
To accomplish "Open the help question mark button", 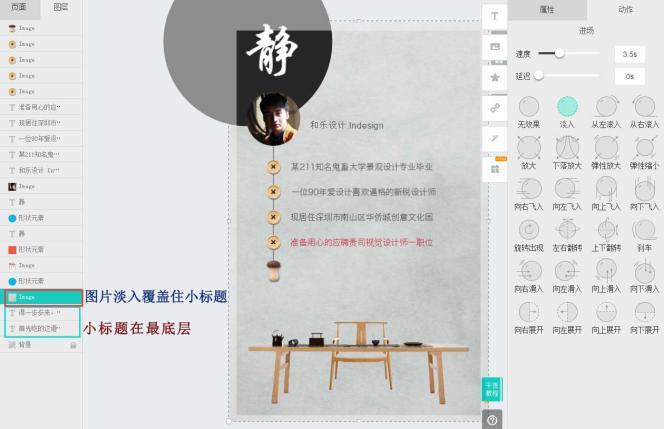I will pos(492,420).
